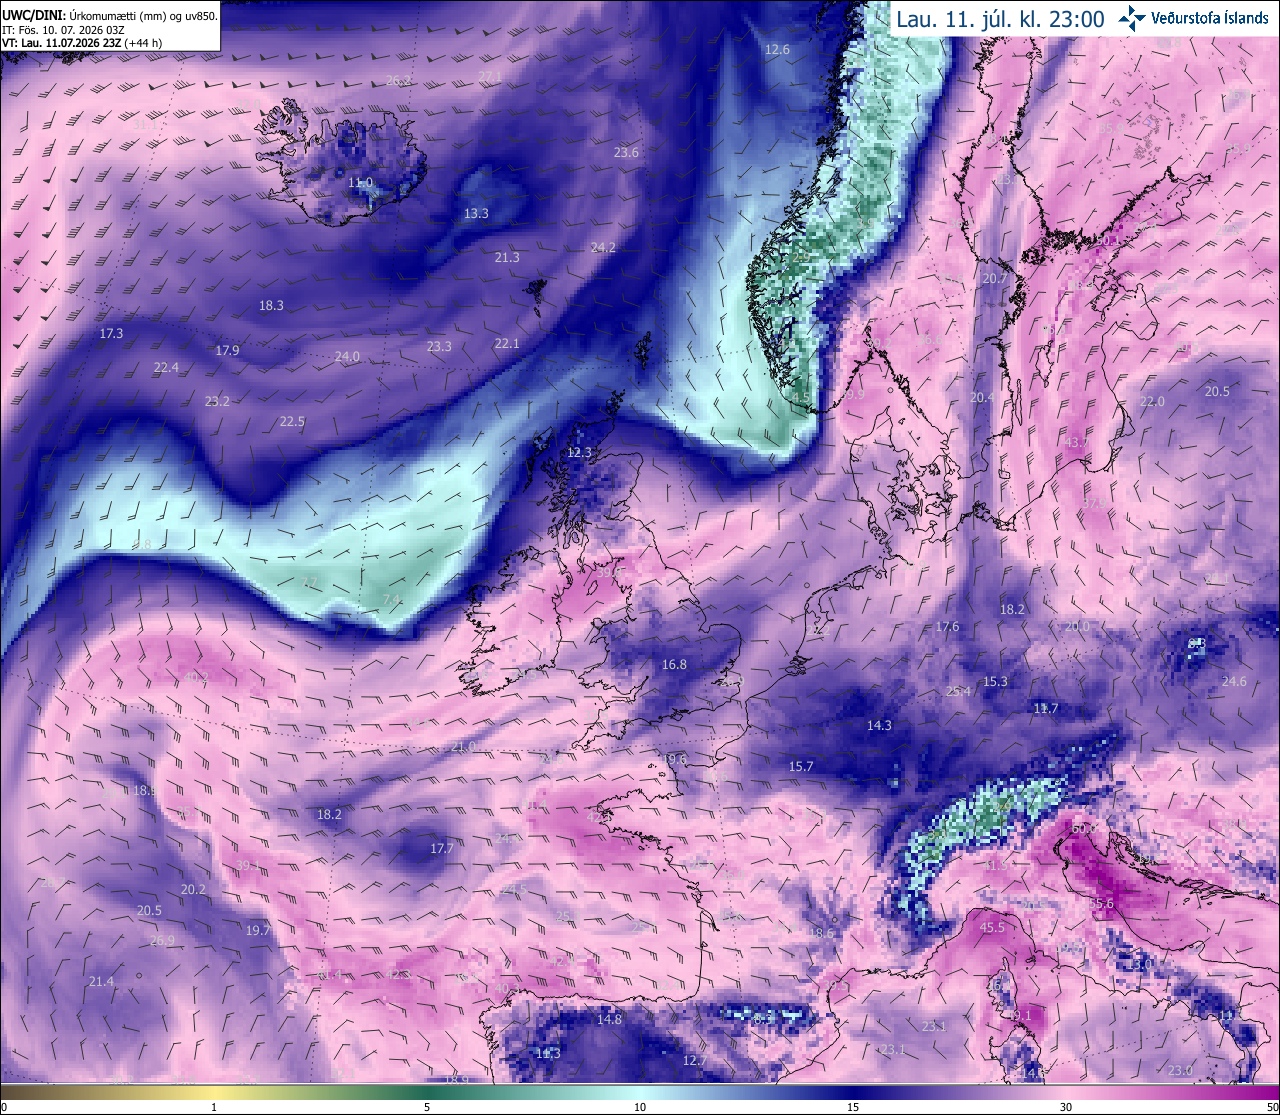Select the 12.6 value off northern Norway
This screenshot has height=1115, width=1280.
click(x=777, y=50)
